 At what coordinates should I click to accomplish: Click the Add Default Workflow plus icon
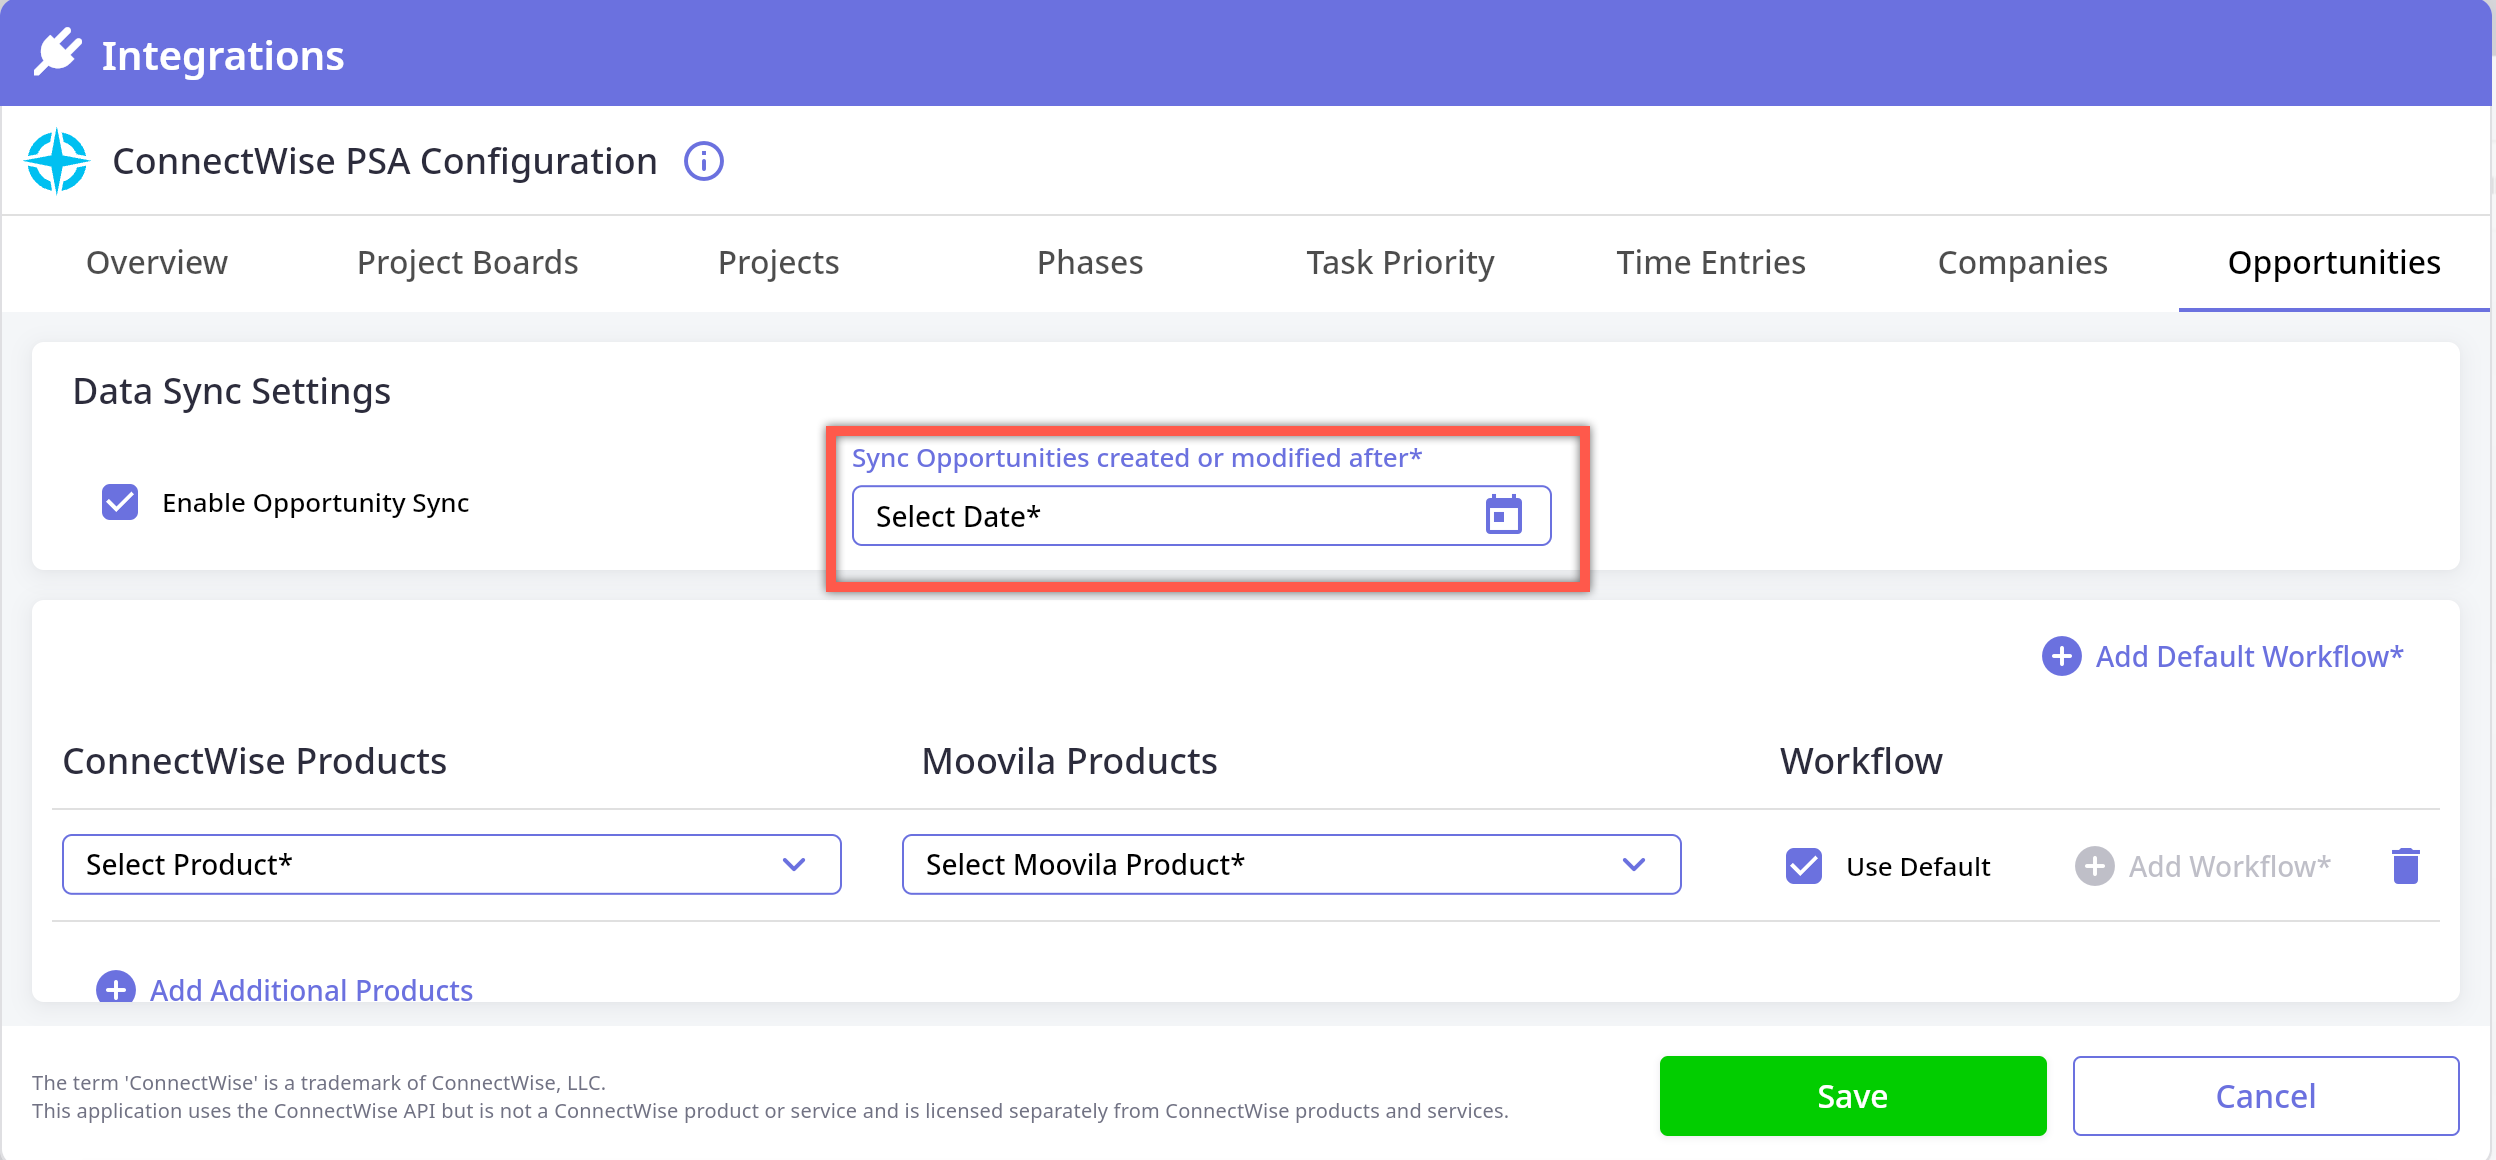2061,657
